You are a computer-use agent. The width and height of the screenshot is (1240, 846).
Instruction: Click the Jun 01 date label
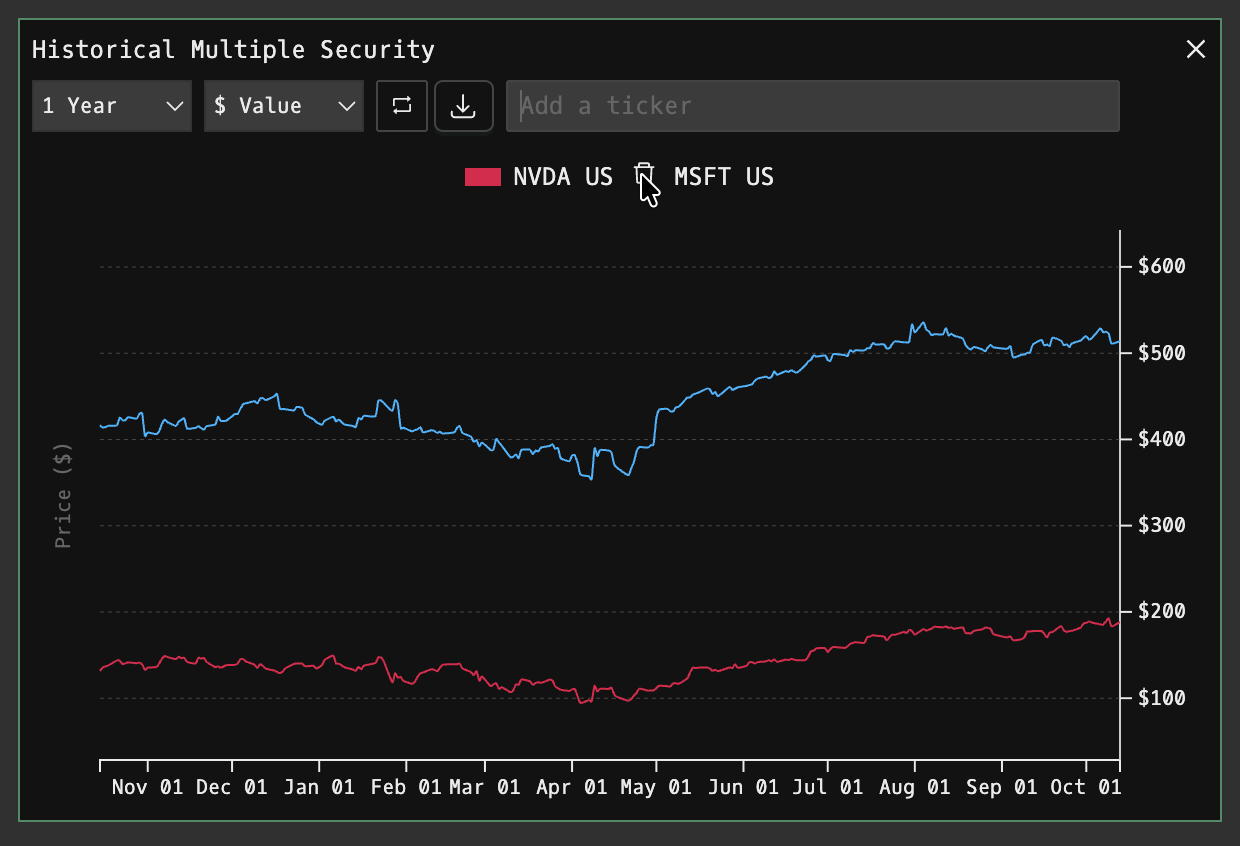pos(742,788)
